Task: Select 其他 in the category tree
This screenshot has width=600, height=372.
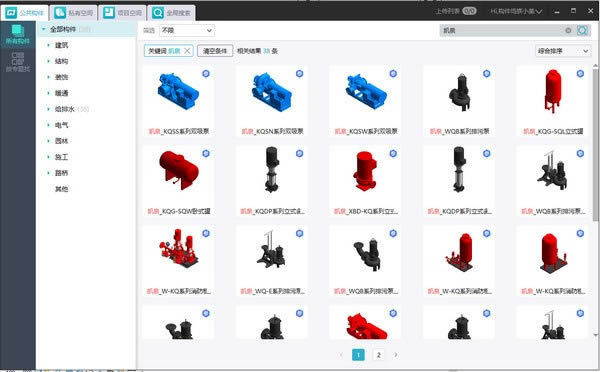Action: coord(61,189)
